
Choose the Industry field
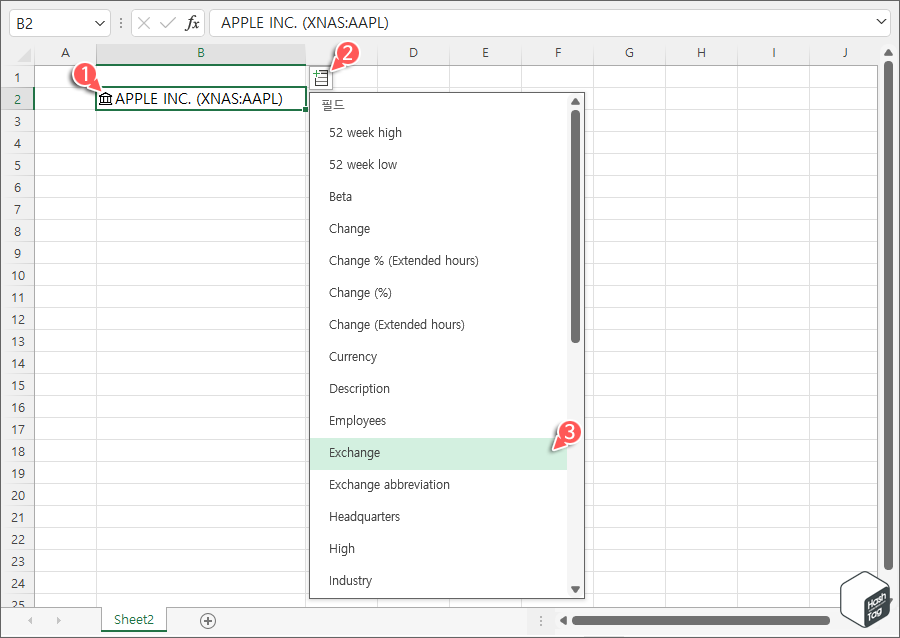click(439, 581)
